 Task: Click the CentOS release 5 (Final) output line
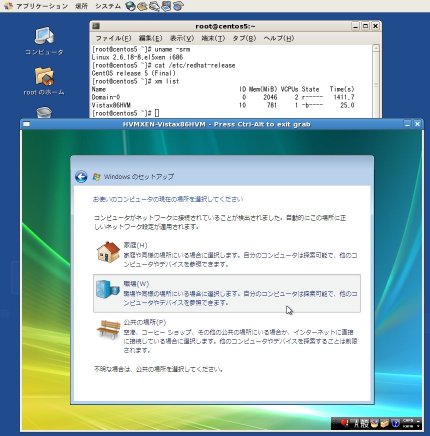[x=134, y=73]
